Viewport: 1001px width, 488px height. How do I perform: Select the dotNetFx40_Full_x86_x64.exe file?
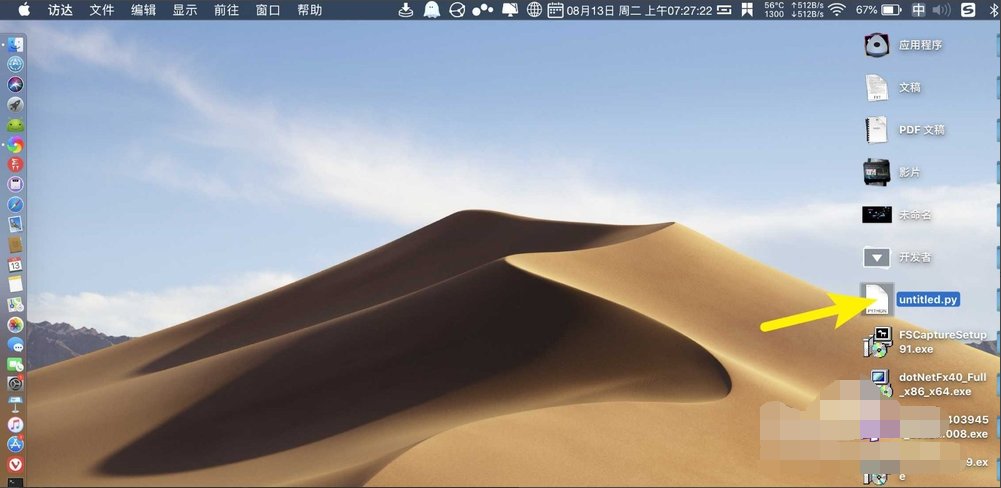877,384
